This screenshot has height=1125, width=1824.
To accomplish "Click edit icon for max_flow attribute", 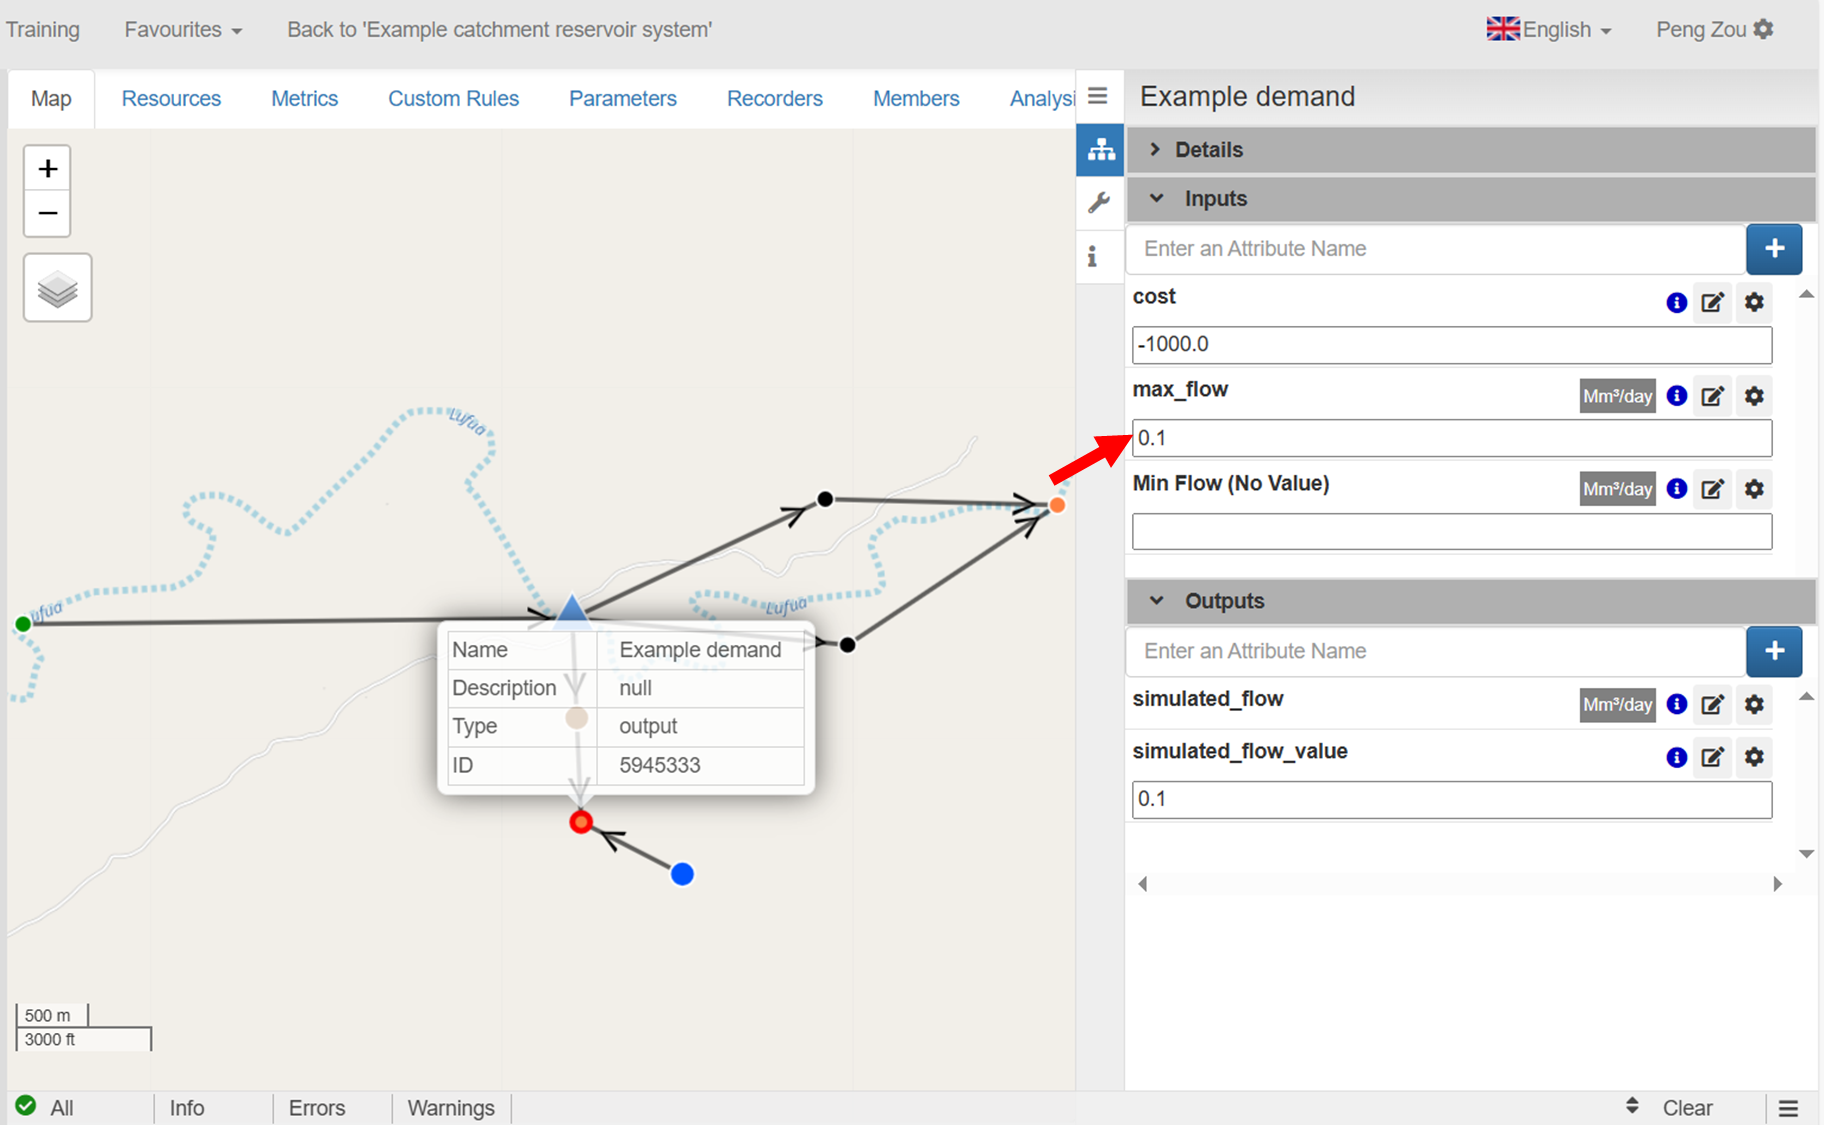I will point(1712,396).
